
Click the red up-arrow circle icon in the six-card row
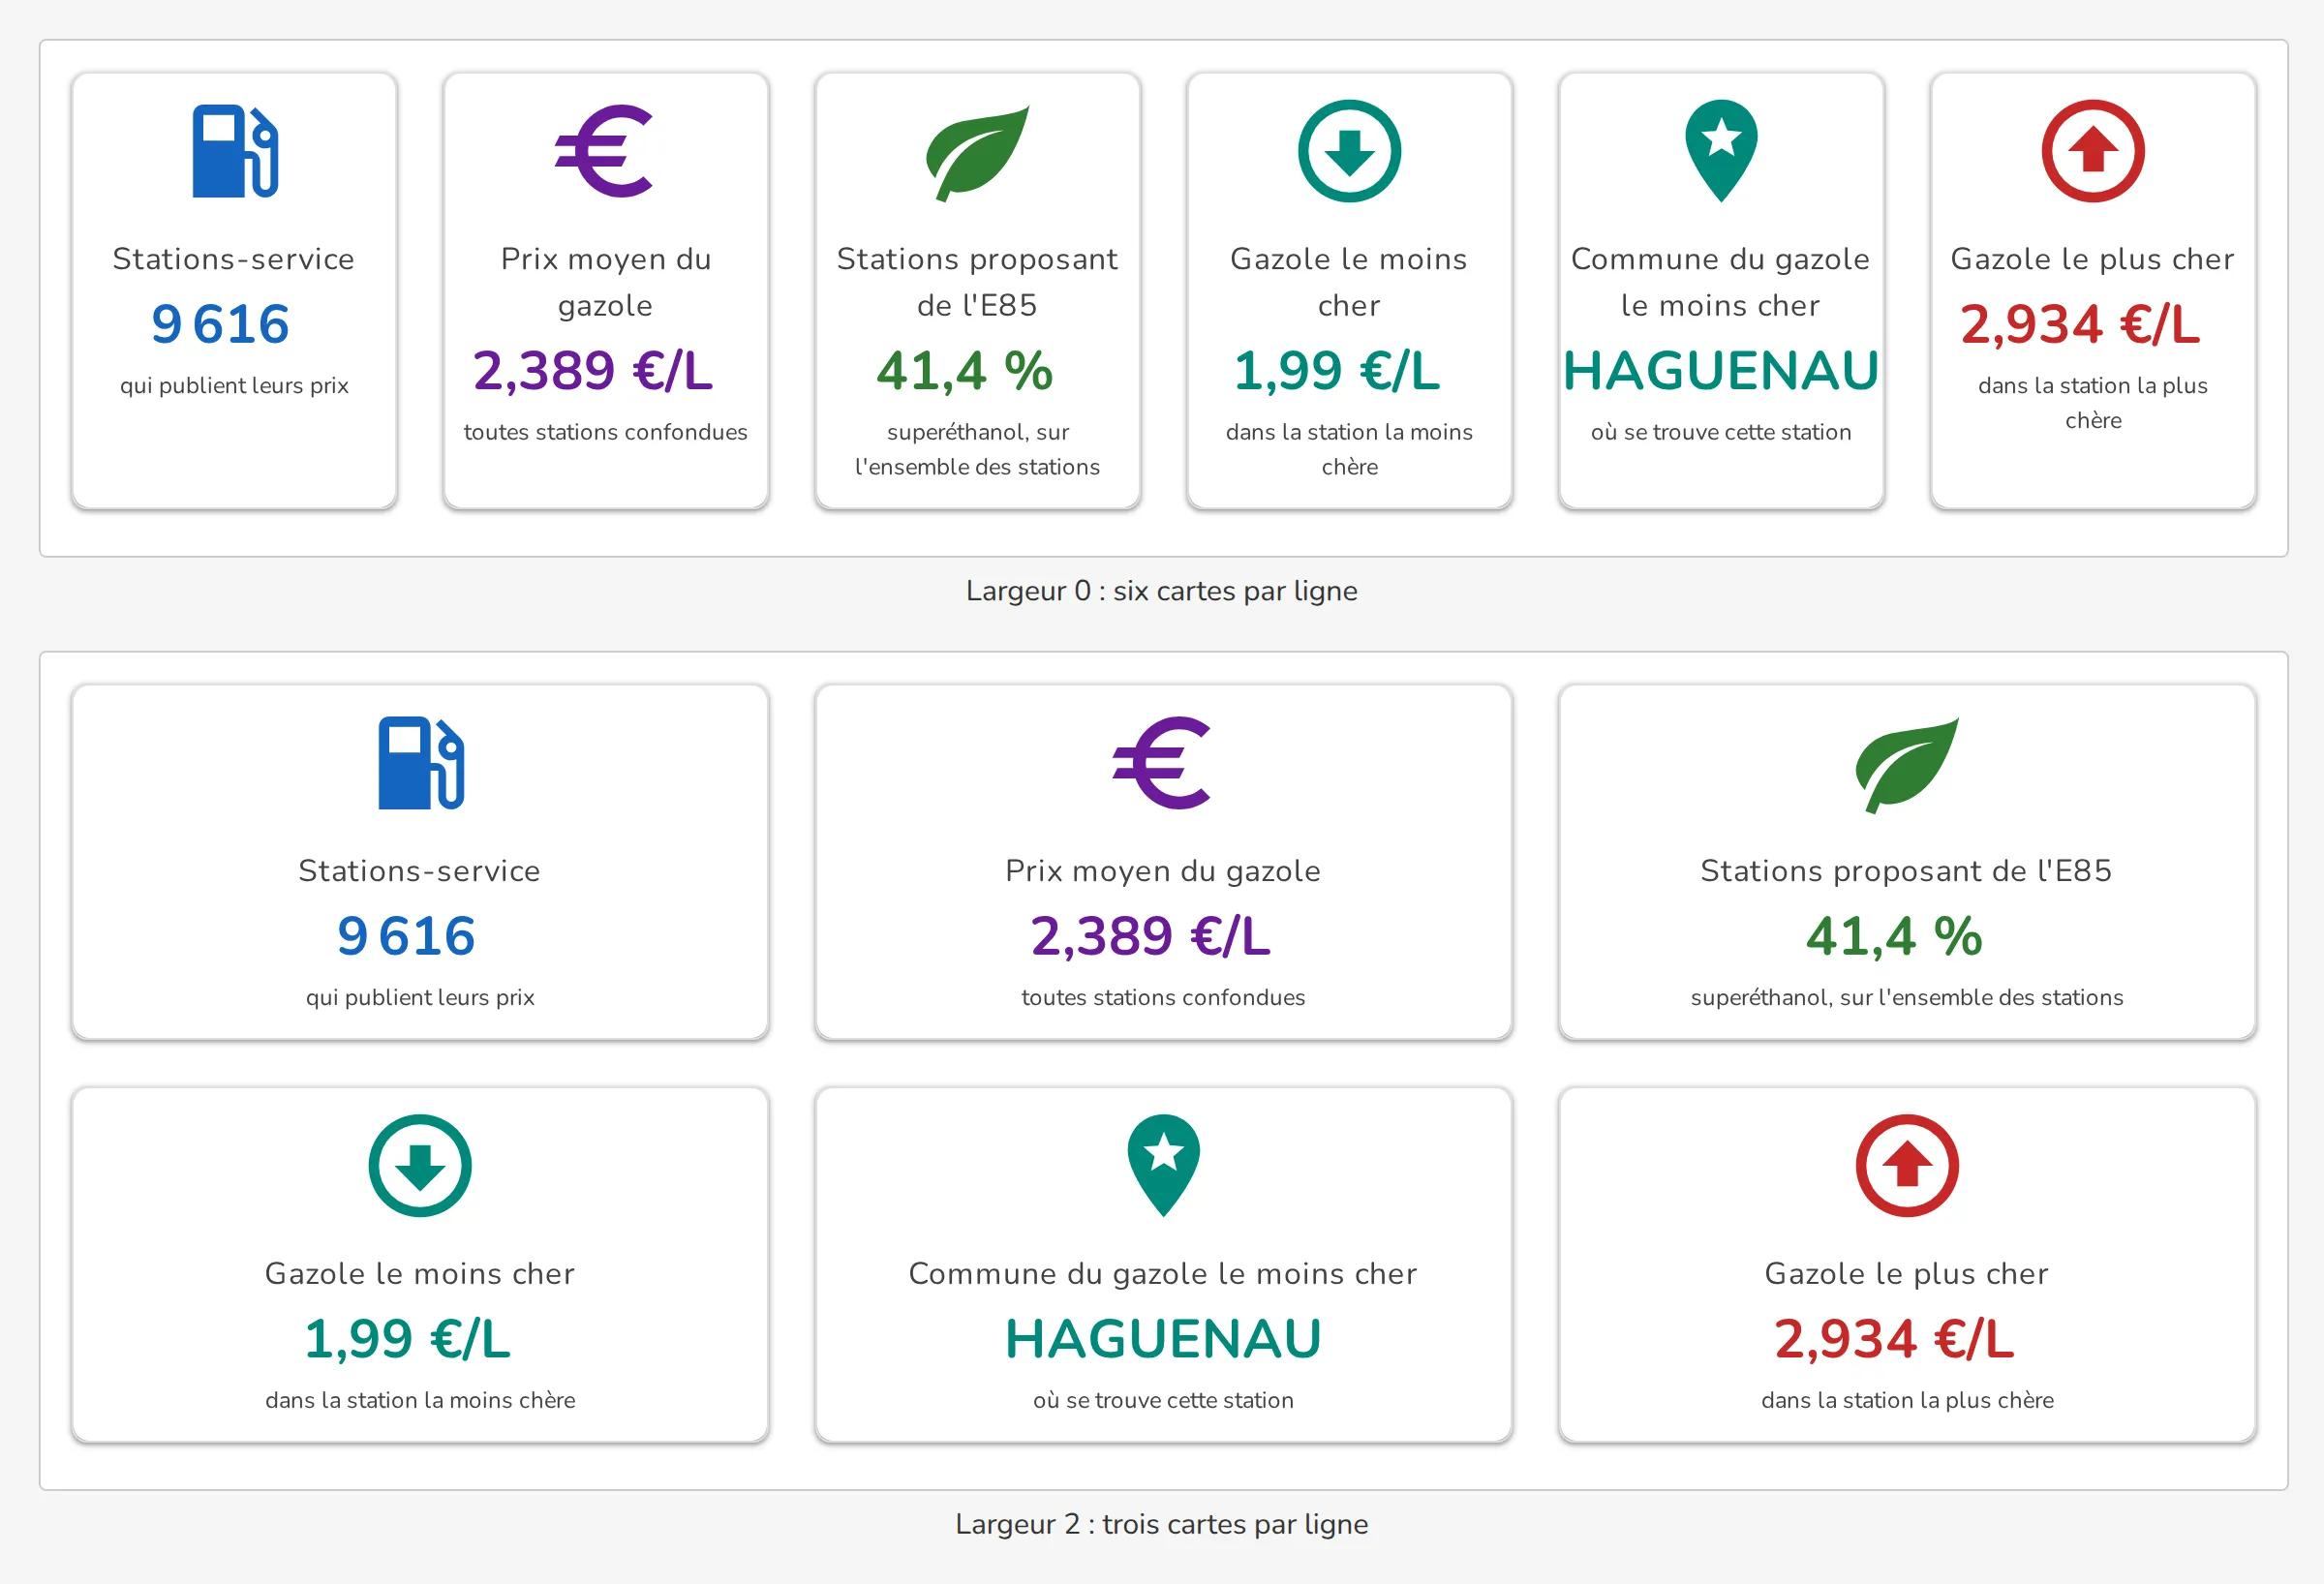tap(2093, 151)
